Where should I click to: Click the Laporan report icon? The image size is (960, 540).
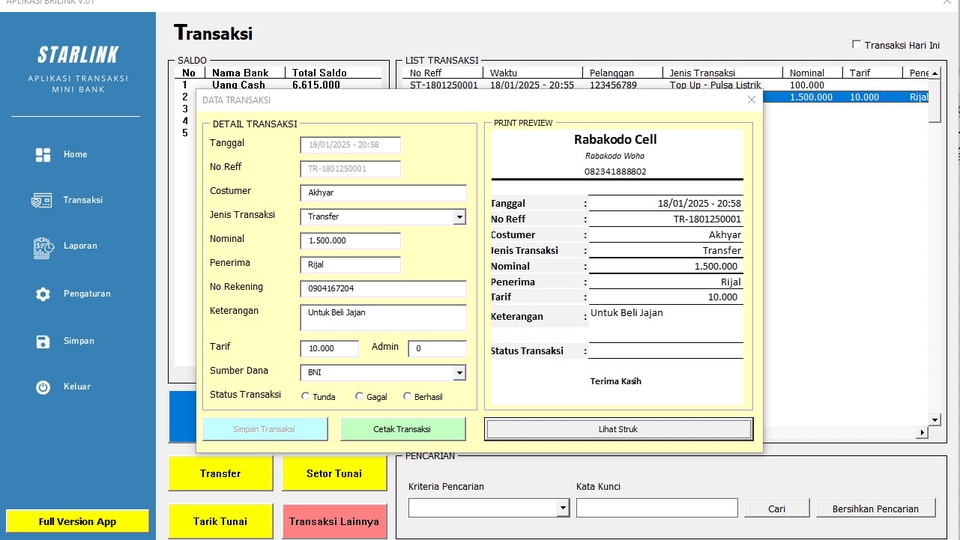(43, 246)
